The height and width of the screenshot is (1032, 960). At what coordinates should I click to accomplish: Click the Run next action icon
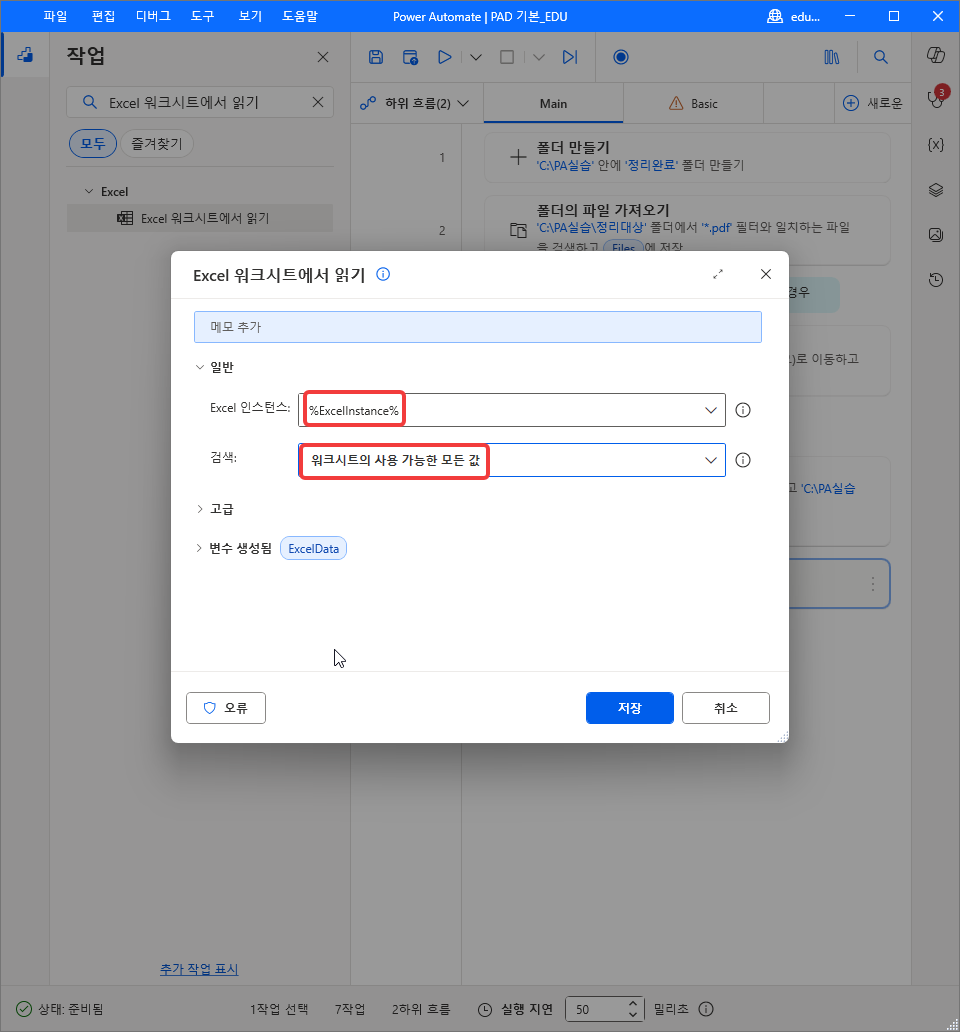coord(570,57)
